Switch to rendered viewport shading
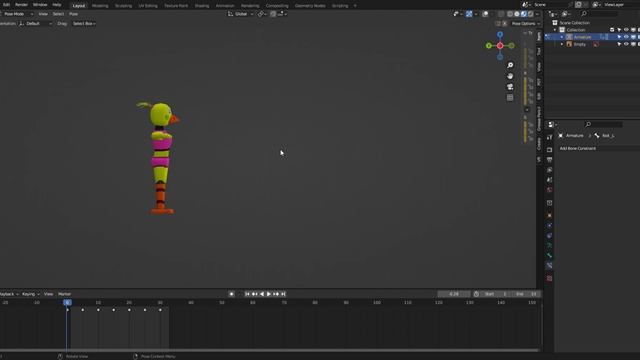Image resolution: width=640 pixels, height=360 pixels. 531,14
